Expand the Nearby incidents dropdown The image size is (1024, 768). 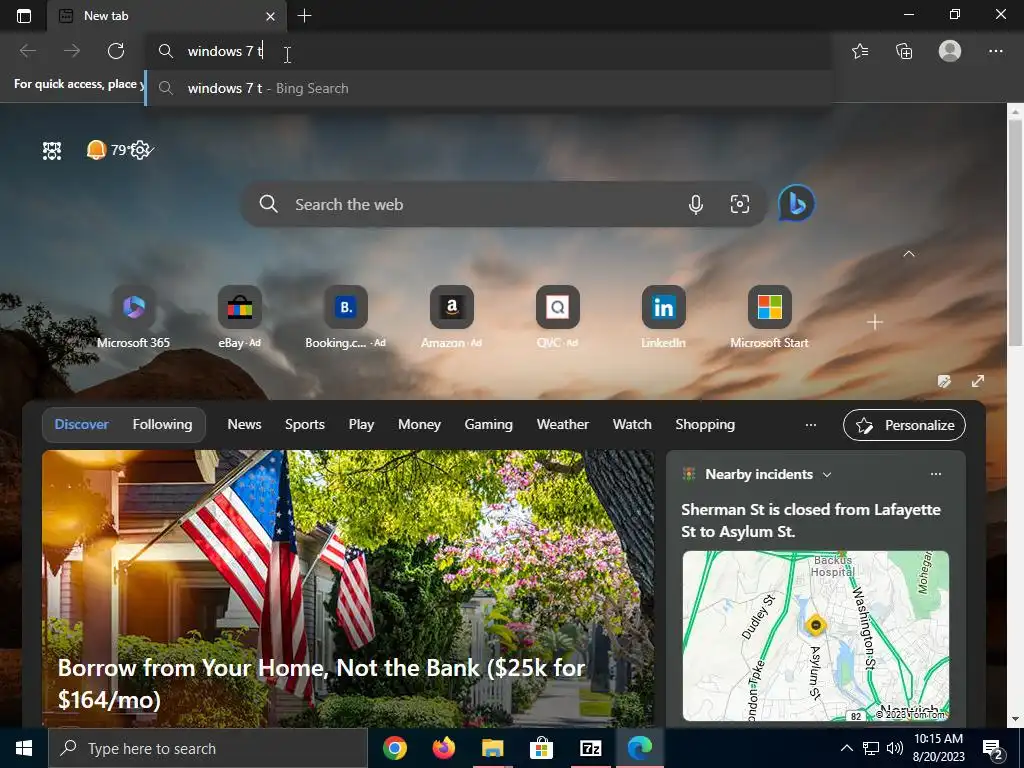click(827, 475)
